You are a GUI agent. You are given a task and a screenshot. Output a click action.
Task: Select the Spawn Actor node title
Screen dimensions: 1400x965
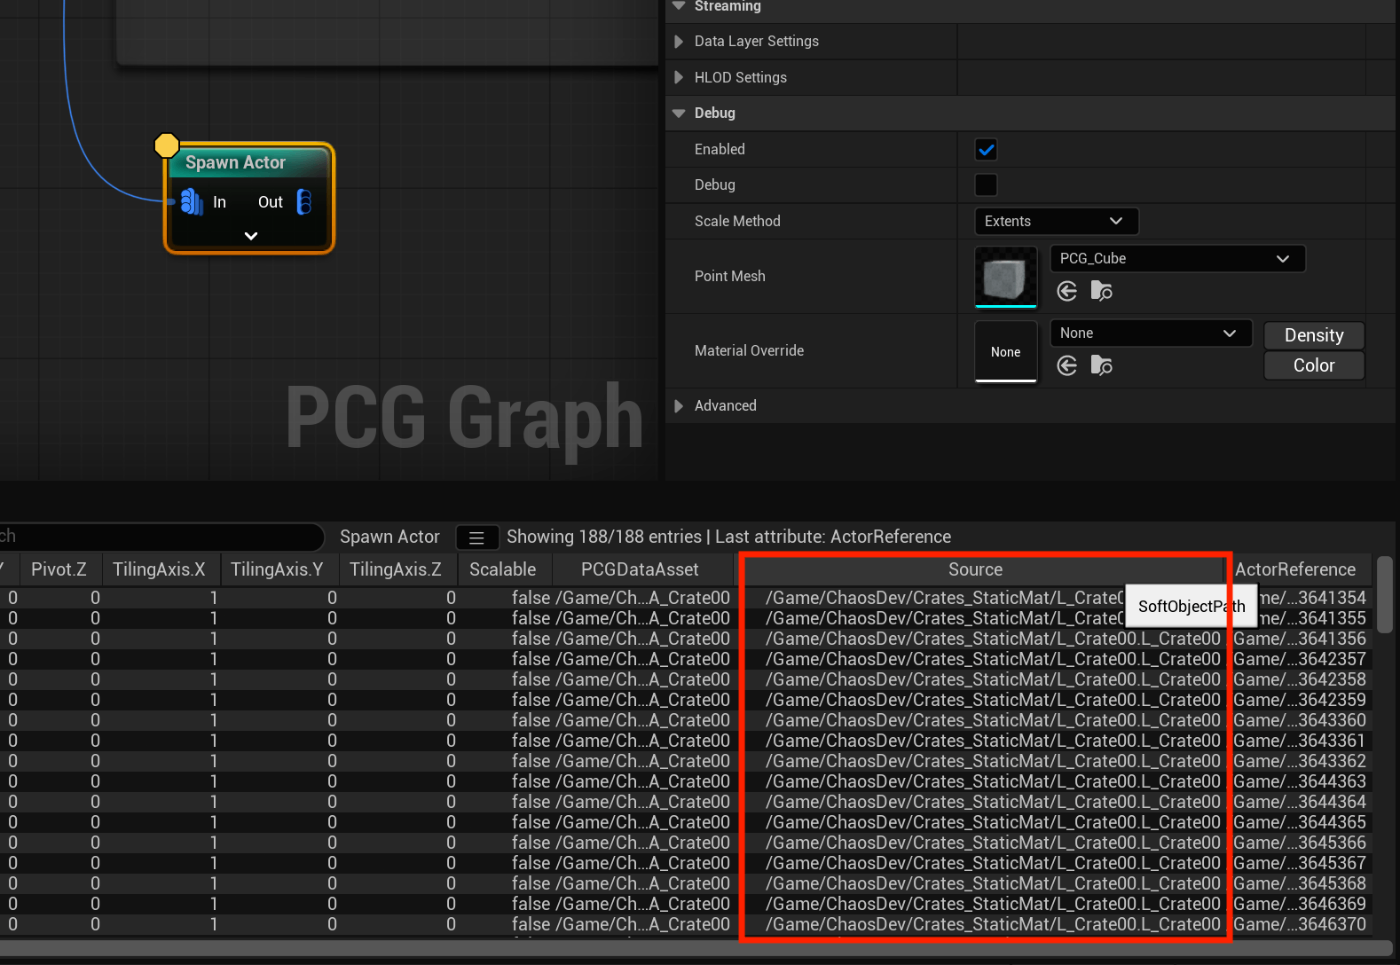coord(235,162)
